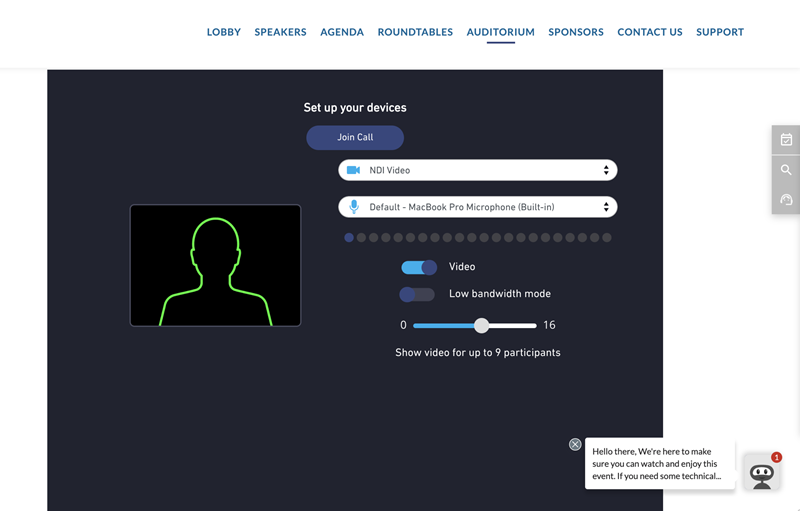800x511 pixels.
Task: Click the participants video count slider handle
Action: point(482,325)
